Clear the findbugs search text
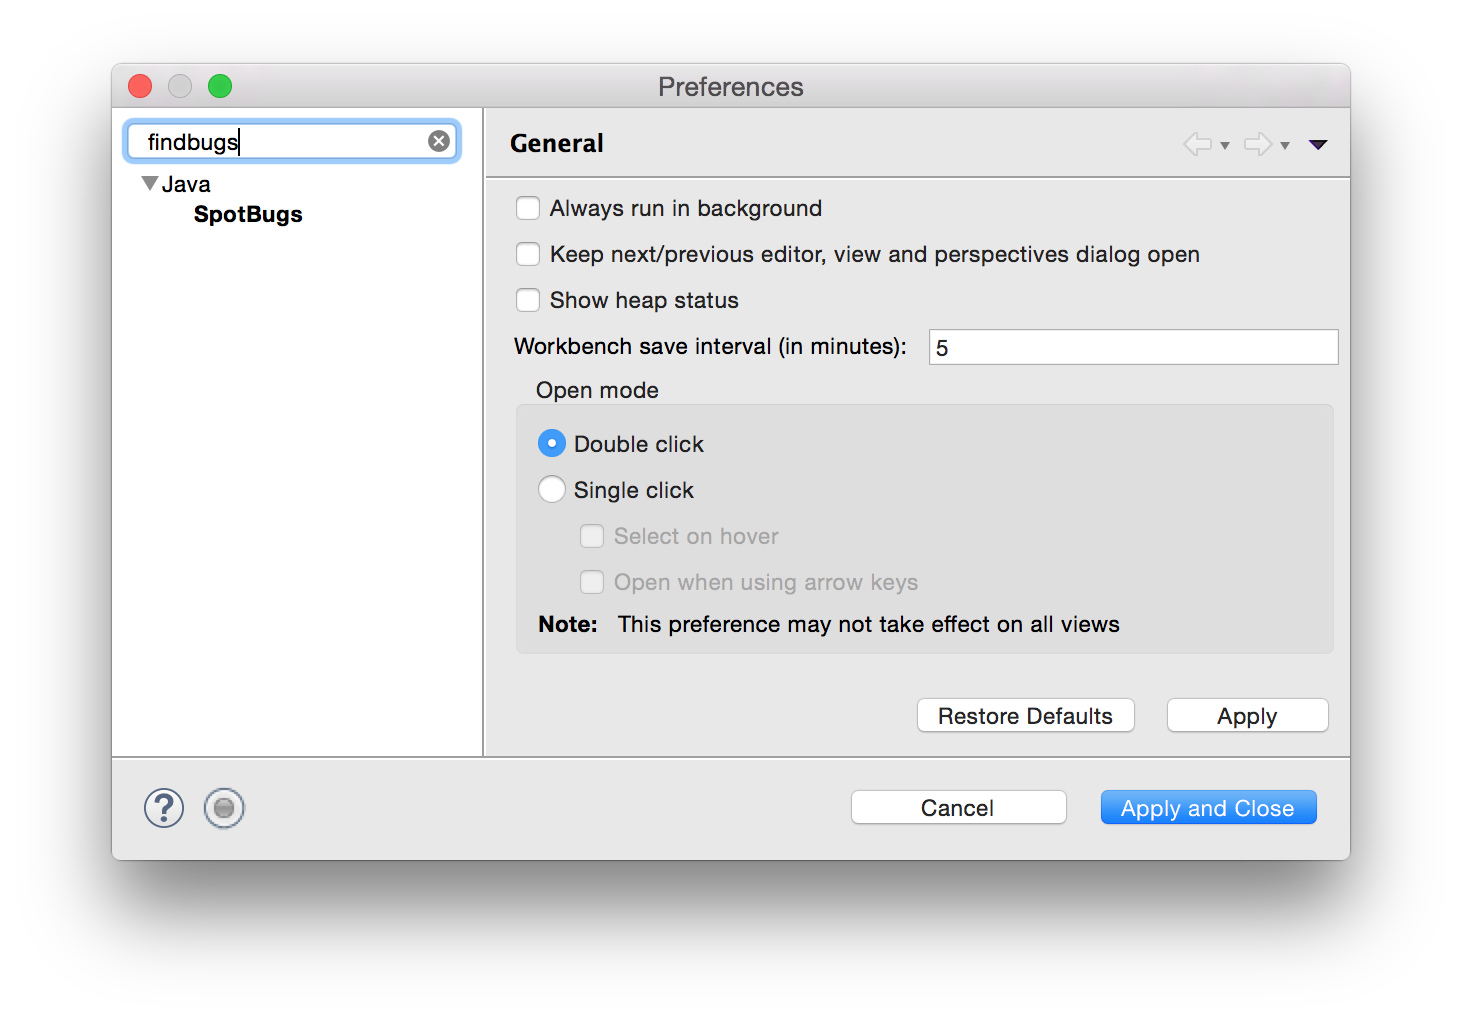The image size is (1462, 1020). tap(439, 140)
